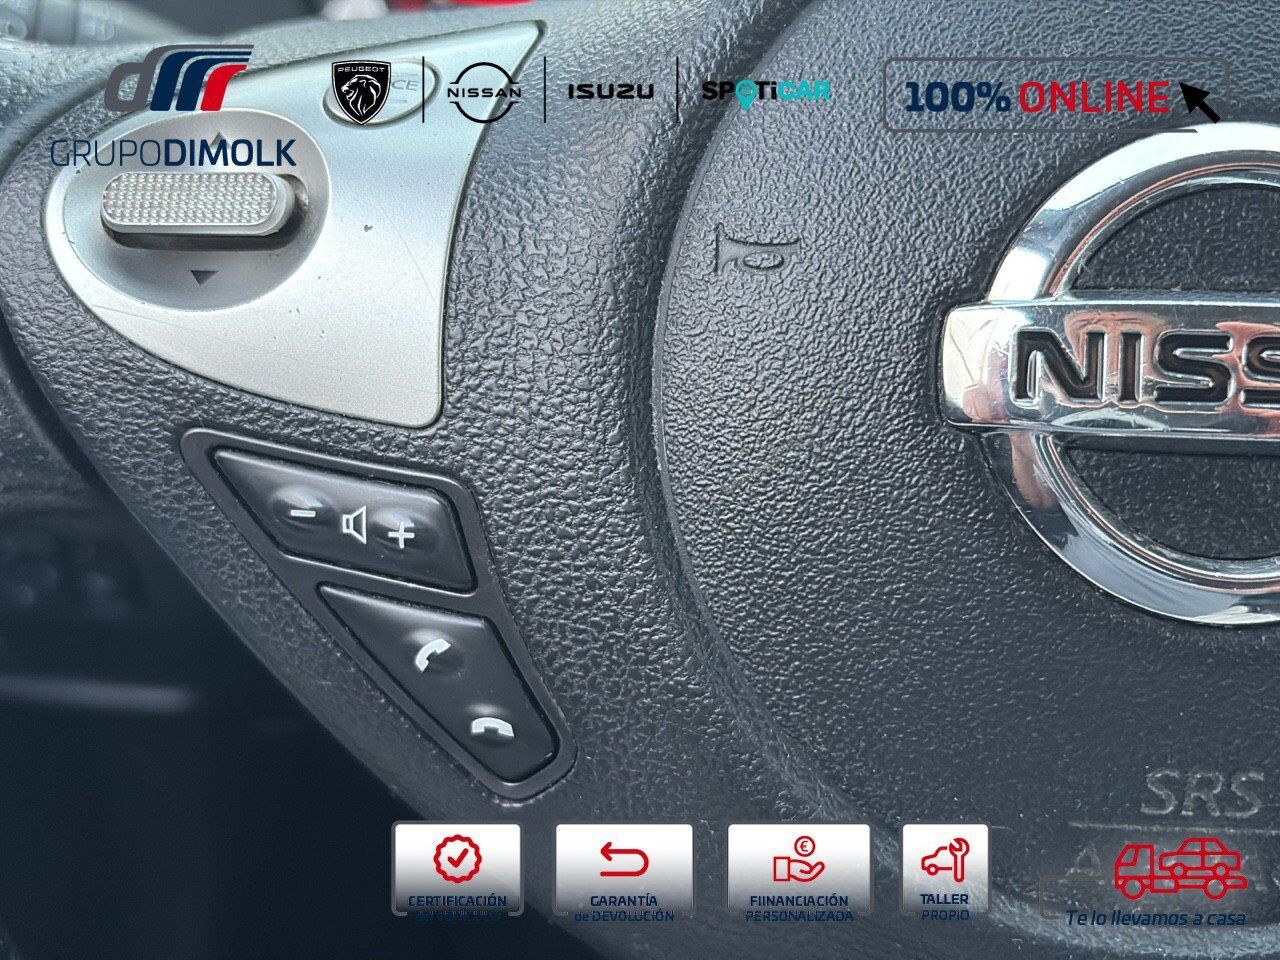Screen dimensions: 1280x960
Task: Click the speaker volume symbol
Action: pos(354,524)
